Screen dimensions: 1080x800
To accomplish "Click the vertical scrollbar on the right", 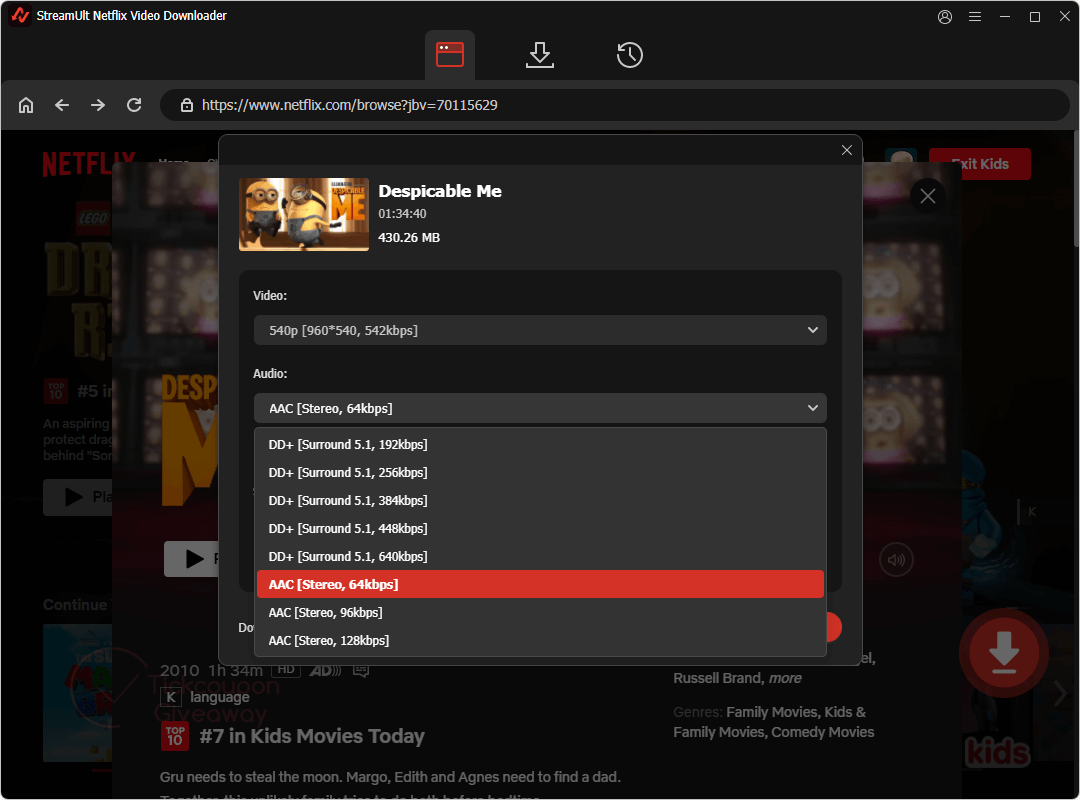I will (x=1076, y=187).
